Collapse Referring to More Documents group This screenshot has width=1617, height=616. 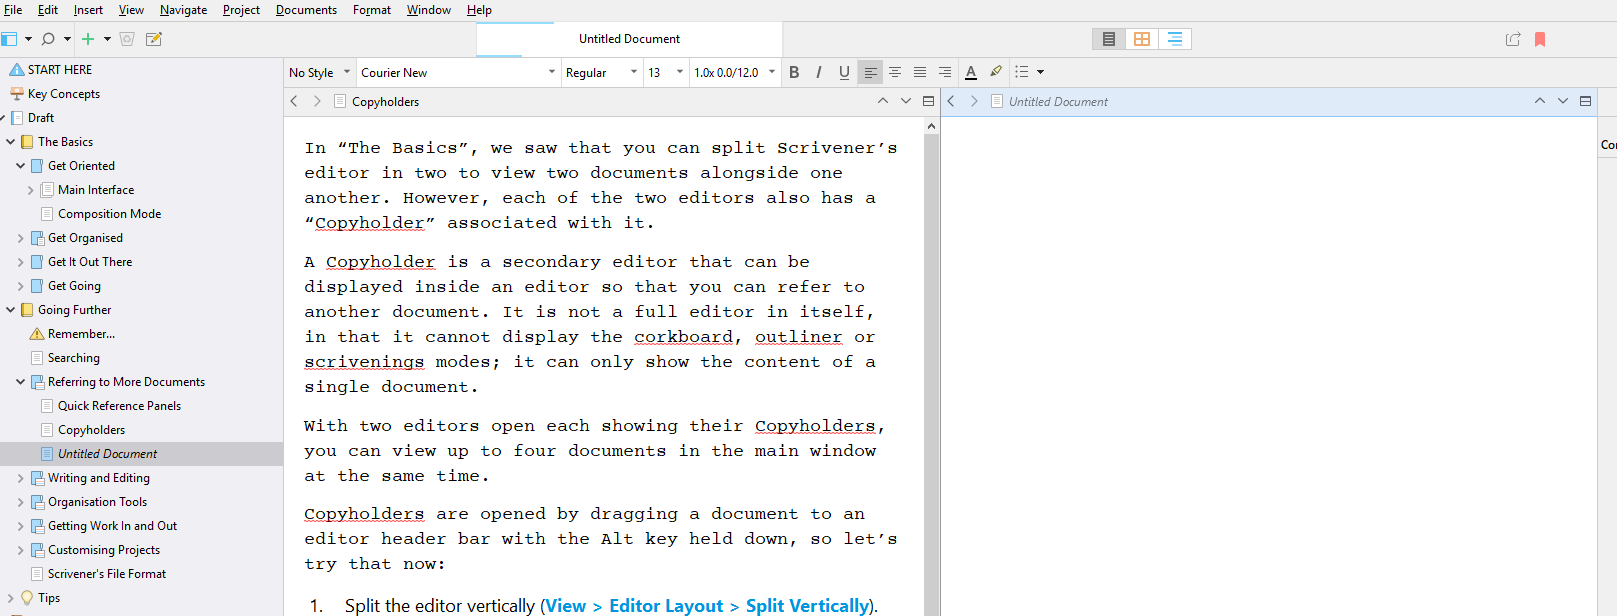[21, 382]
